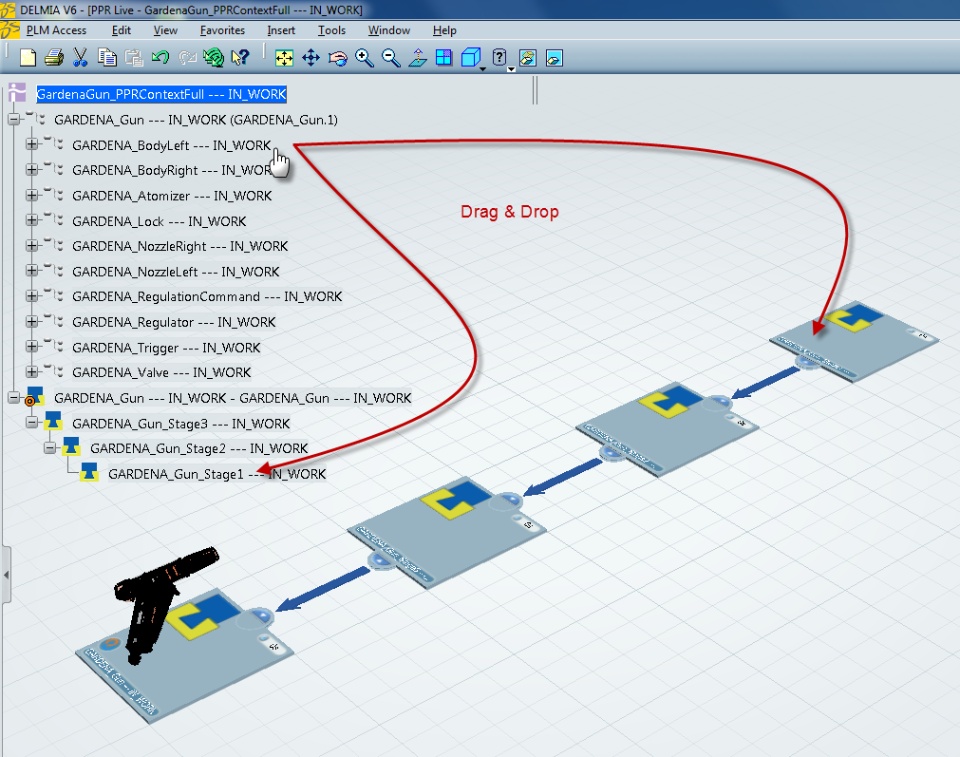Click the side panel expand arrow handle
The width and height of the screenshot is (960, 757).
pos(6,576)
